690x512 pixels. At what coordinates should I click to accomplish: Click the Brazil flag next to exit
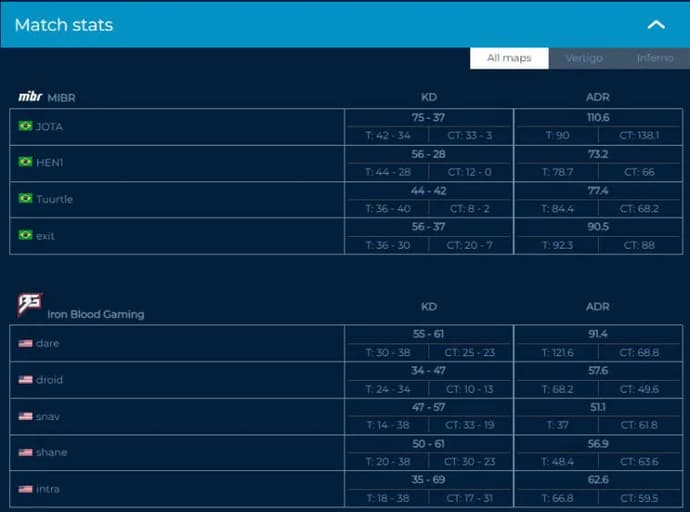click(x=25, y=235)
